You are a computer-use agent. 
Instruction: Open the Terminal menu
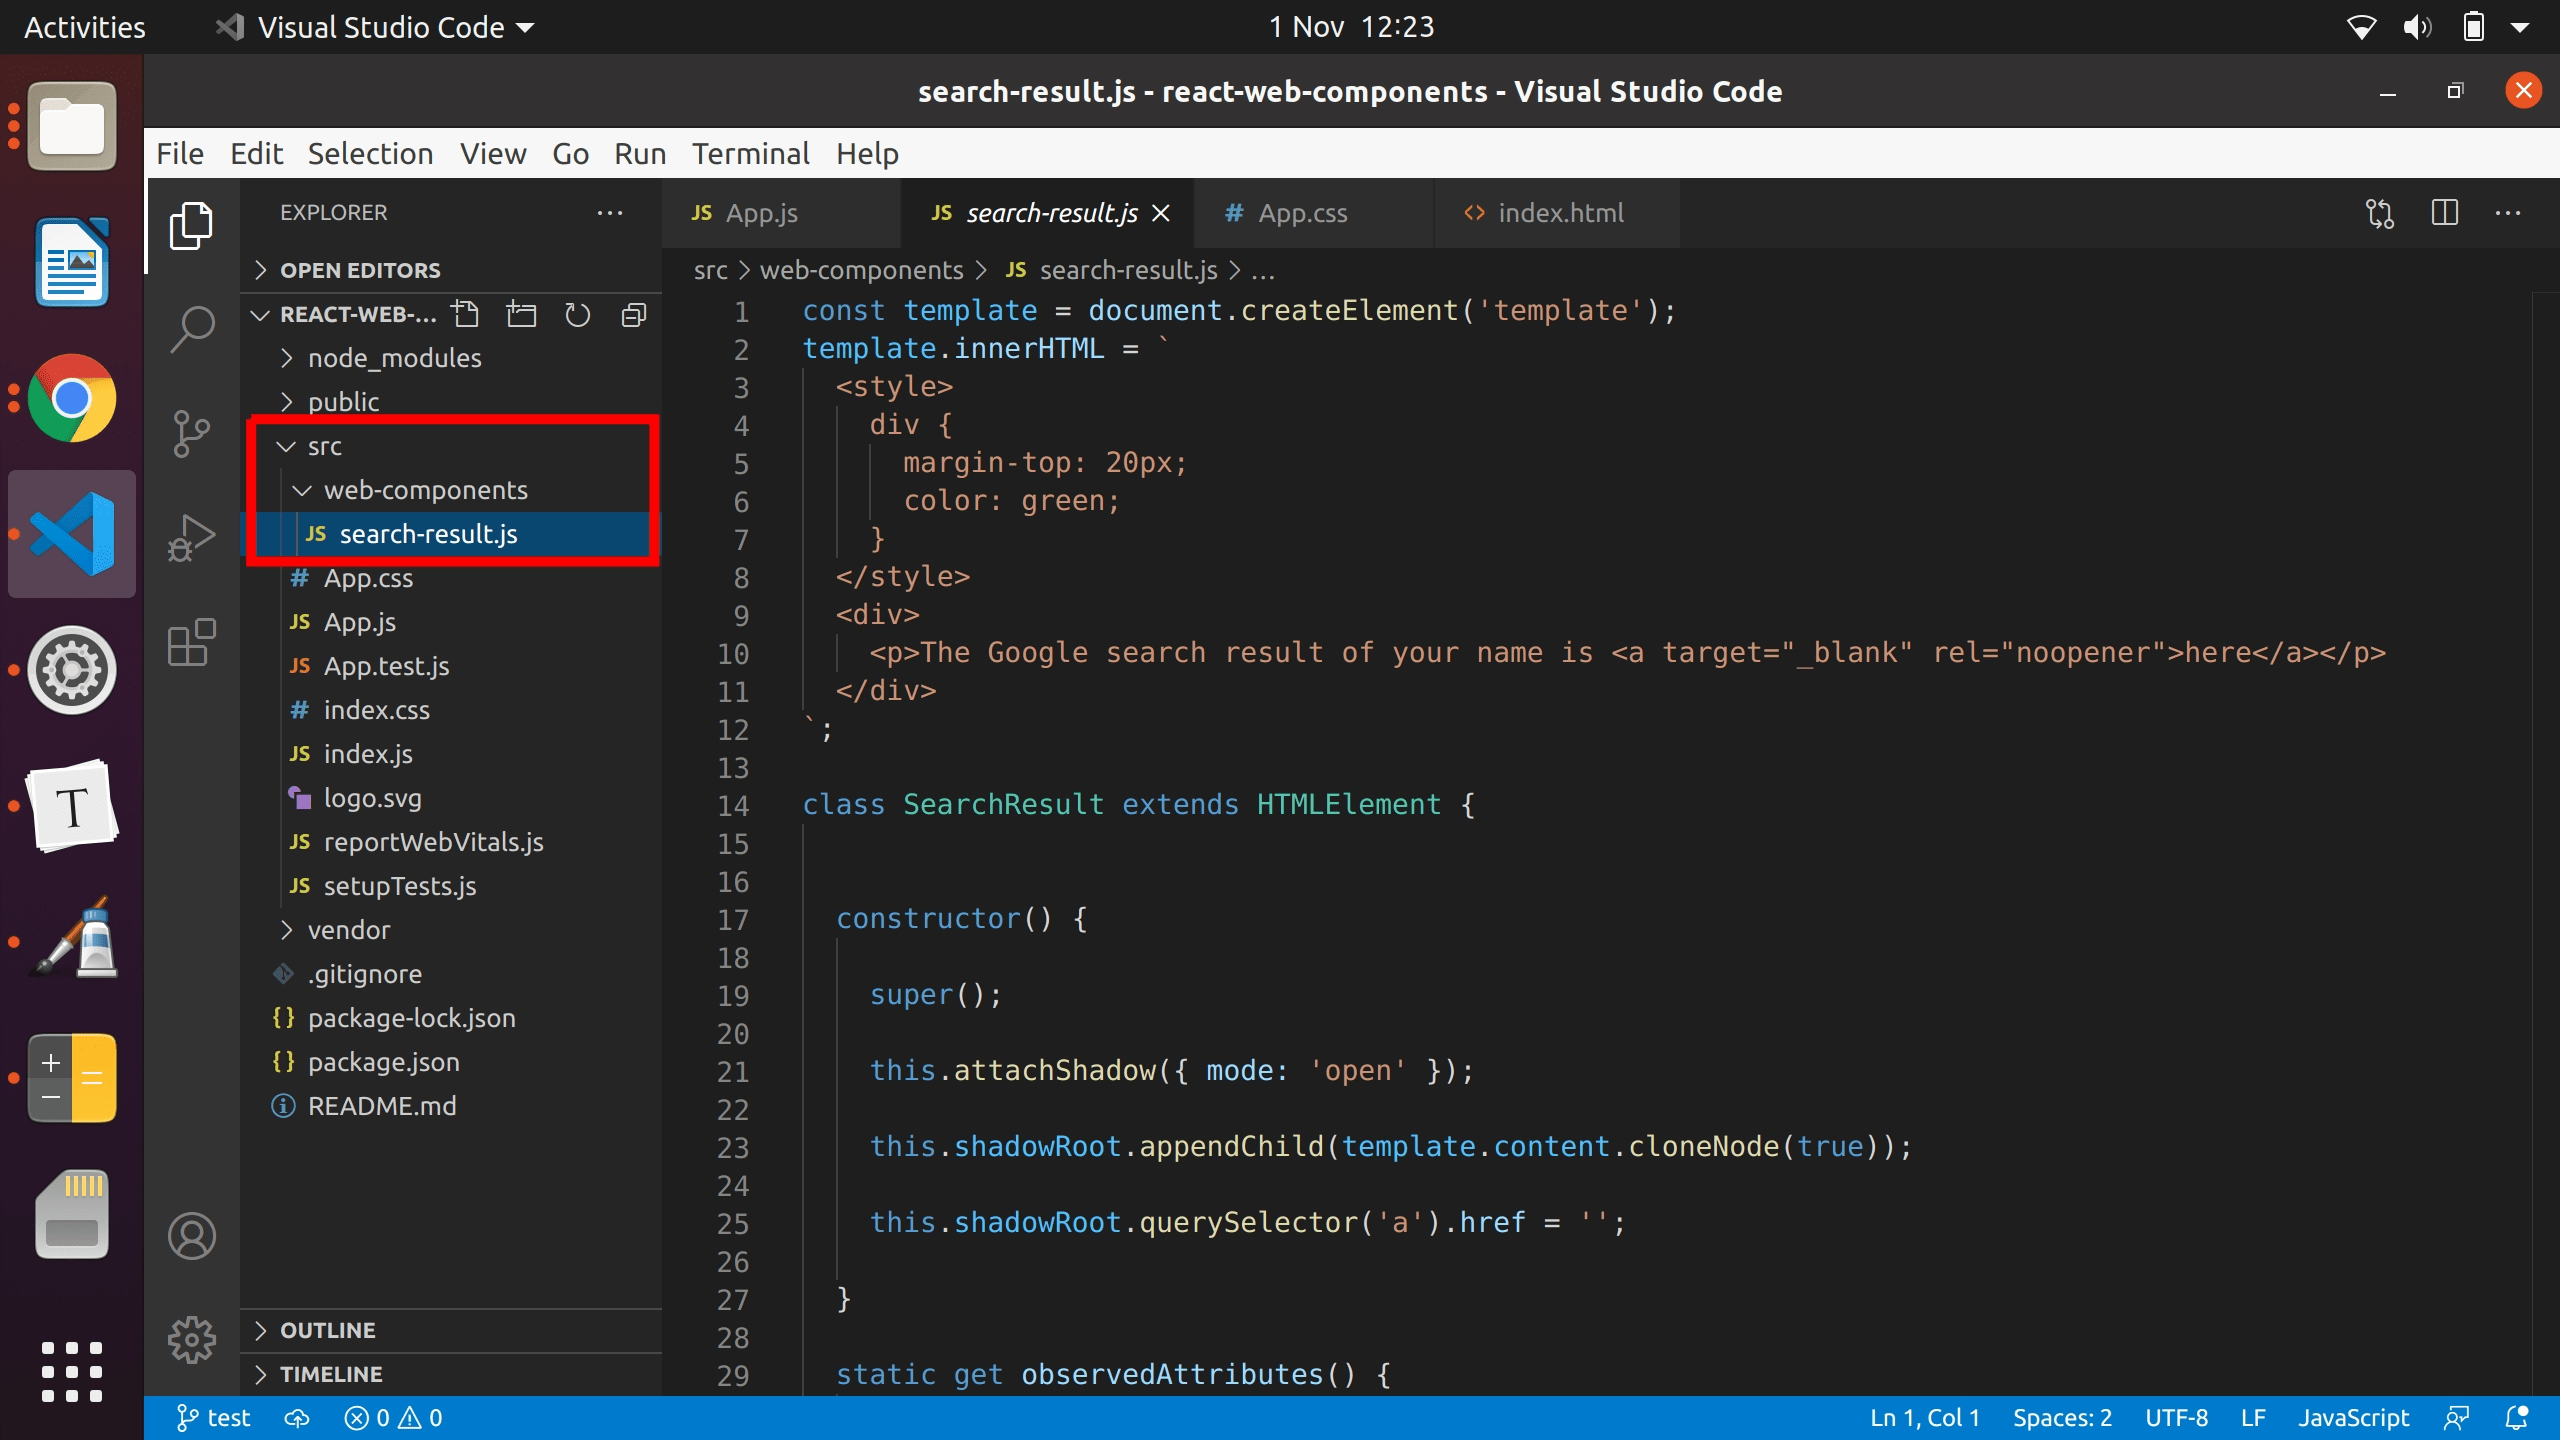pyautogui.click(x=751, y=153)
